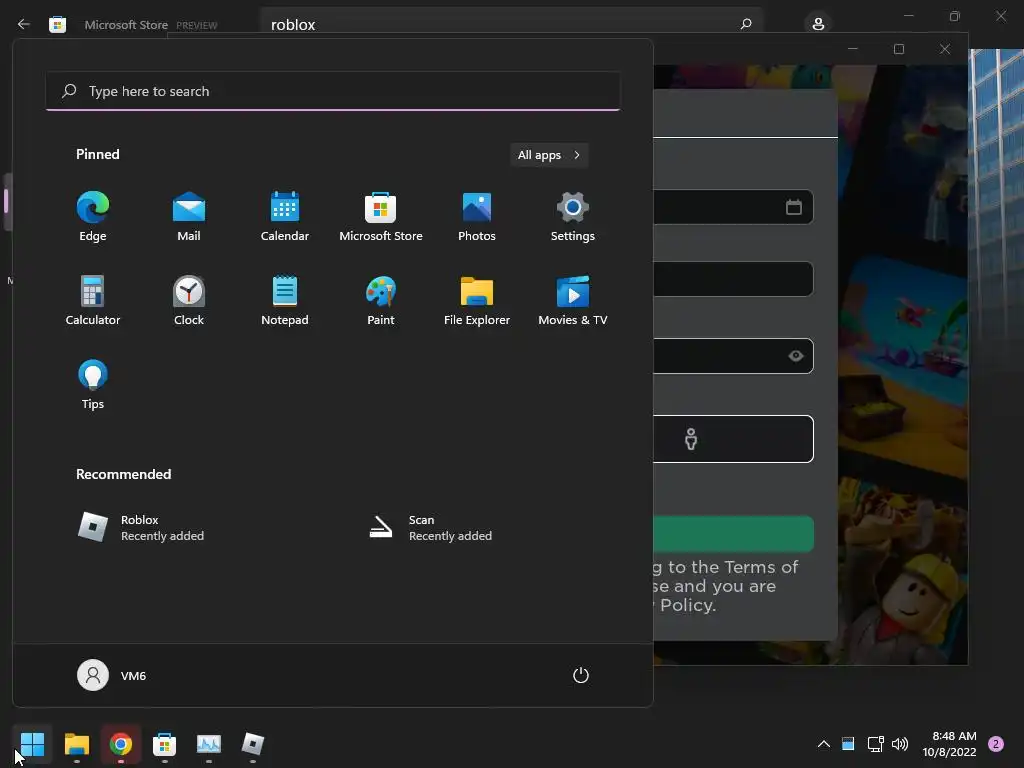This screenshot has width=1024, height=768.
Task: Open Roblox birthday calendar picker icon
Action: pos(793,207)
